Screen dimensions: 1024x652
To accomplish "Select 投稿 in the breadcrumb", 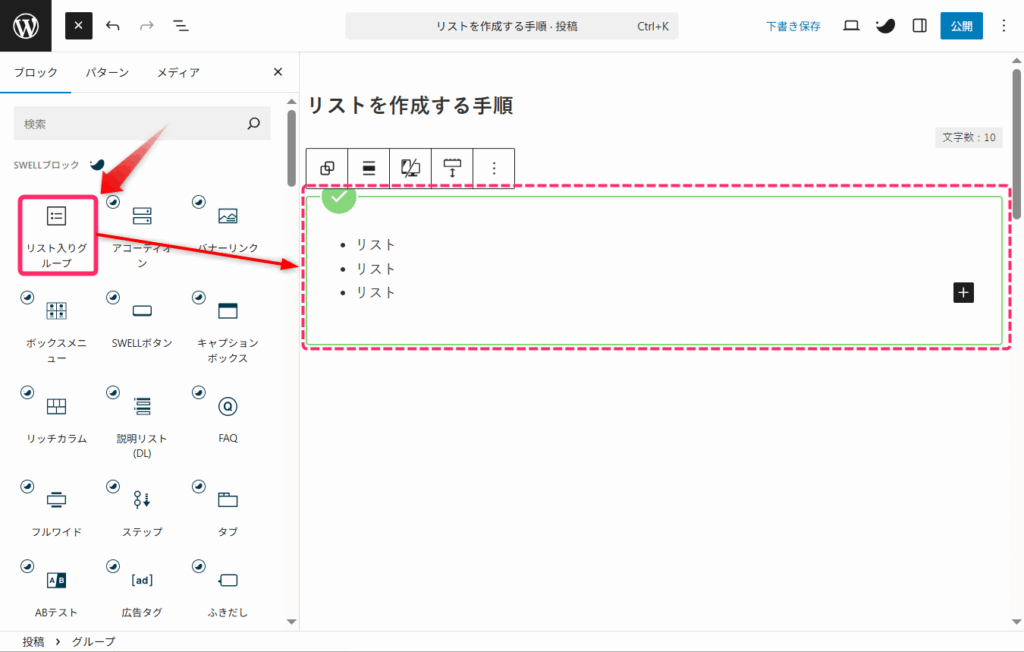I will pos(33,642).
